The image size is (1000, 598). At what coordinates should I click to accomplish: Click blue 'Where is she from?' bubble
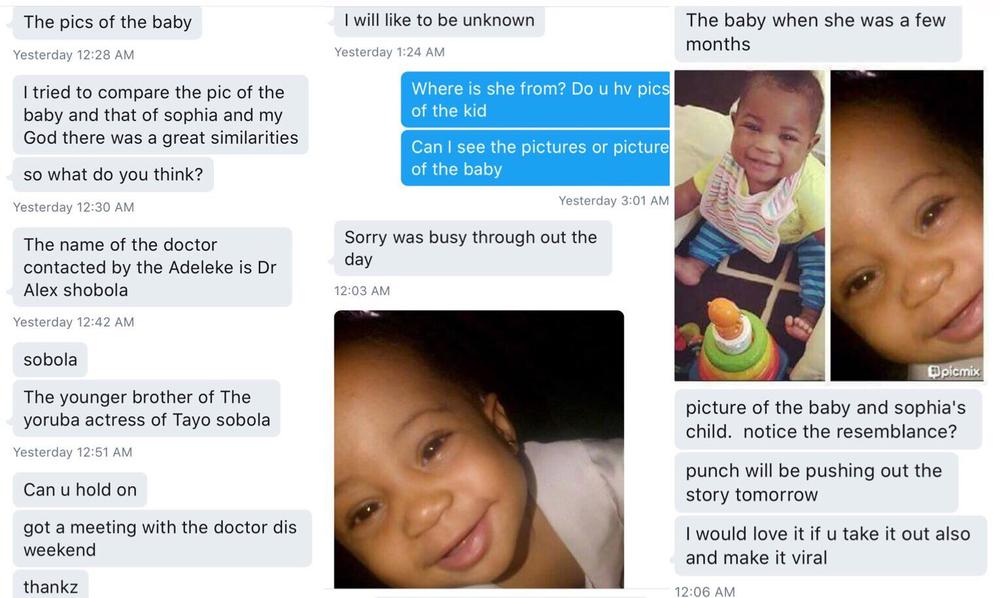pos(536,99)
